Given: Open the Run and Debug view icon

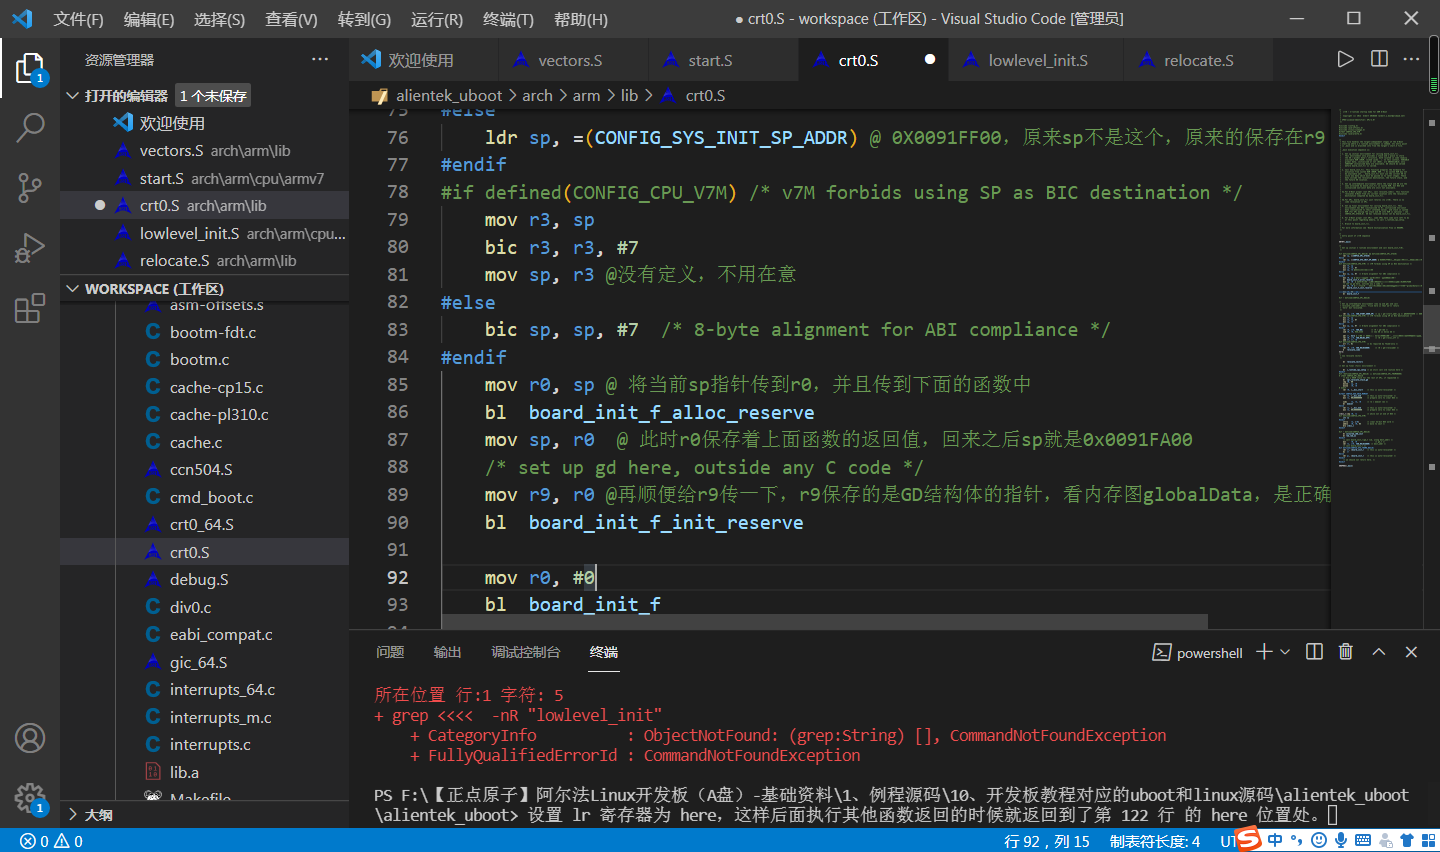Looking at the screenshot, I should [x=30, y=247].
